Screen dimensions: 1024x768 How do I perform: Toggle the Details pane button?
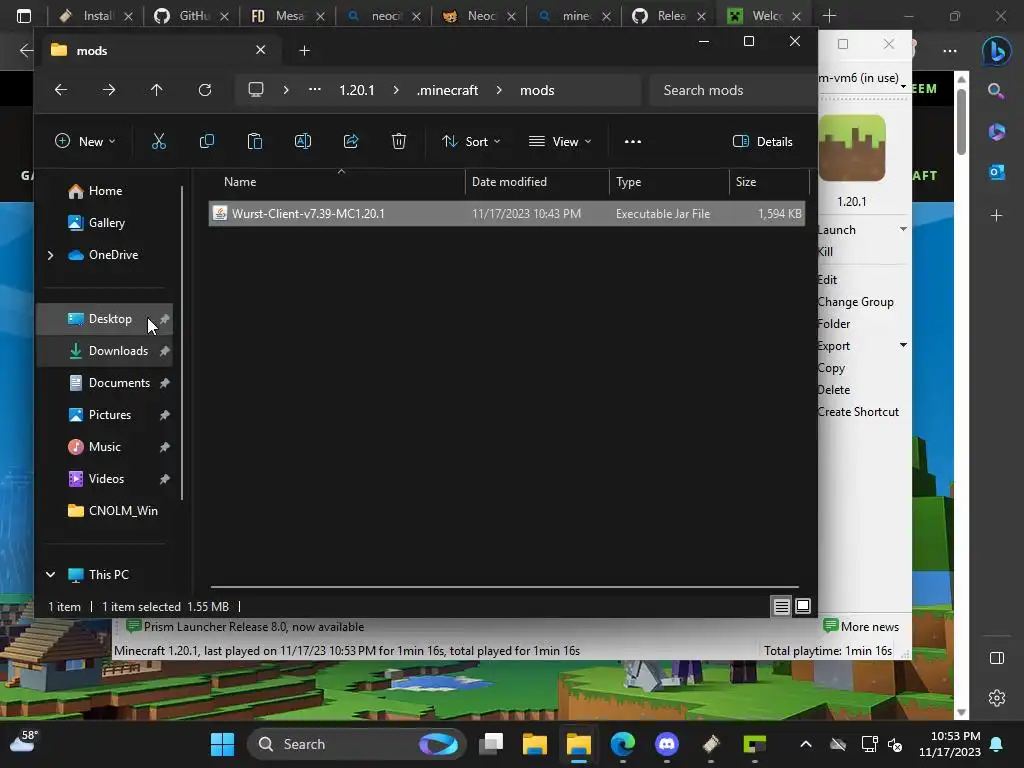pos(763,141)
